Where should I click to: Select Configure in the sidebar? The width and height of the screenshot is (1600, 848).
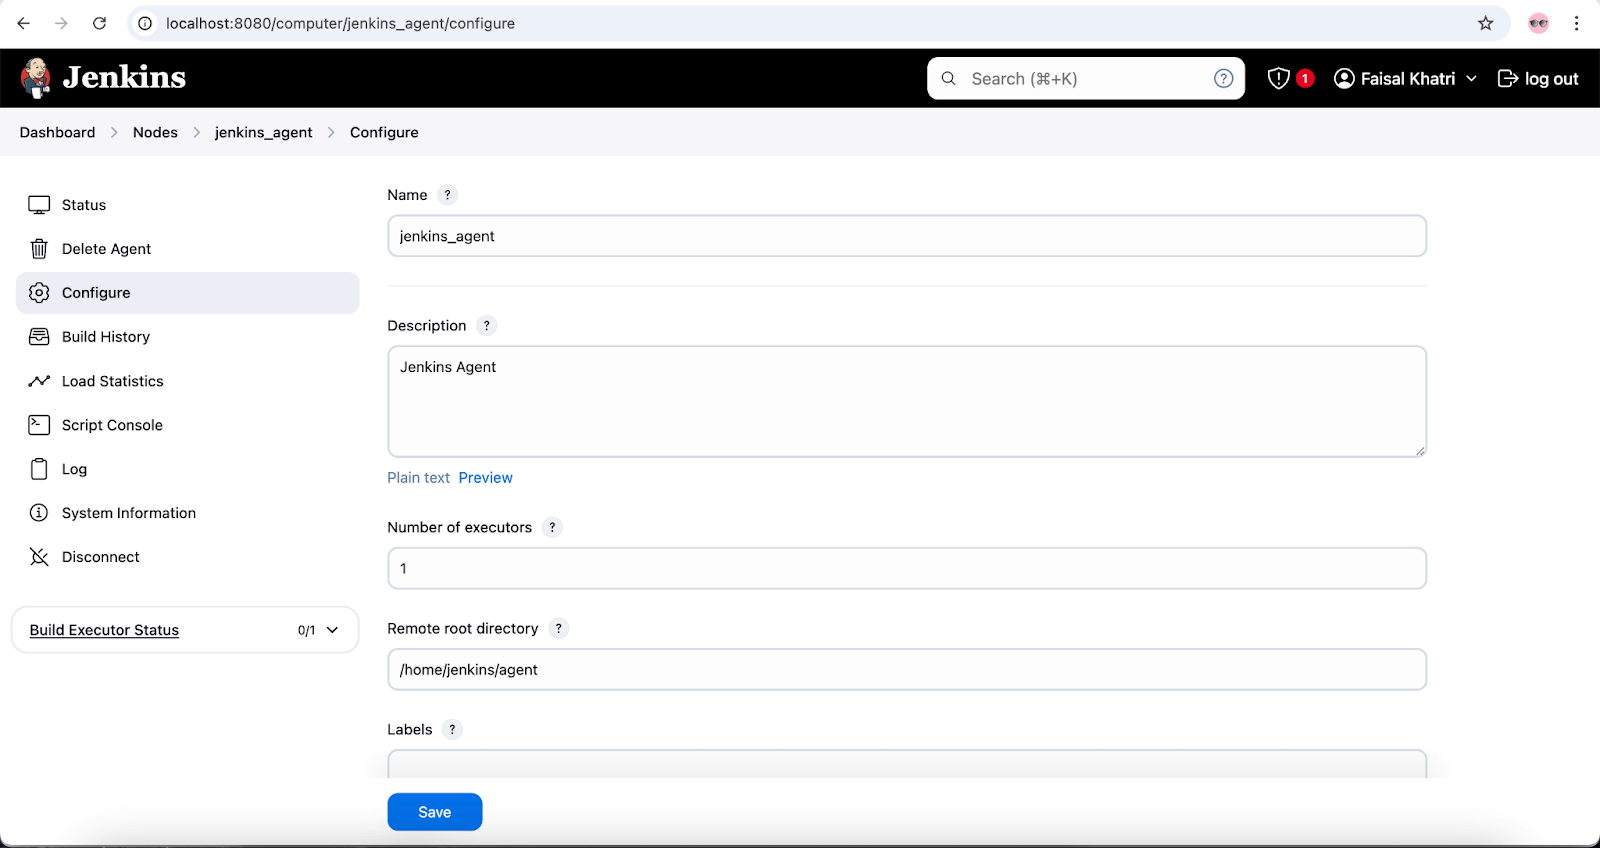coord(187,293)
